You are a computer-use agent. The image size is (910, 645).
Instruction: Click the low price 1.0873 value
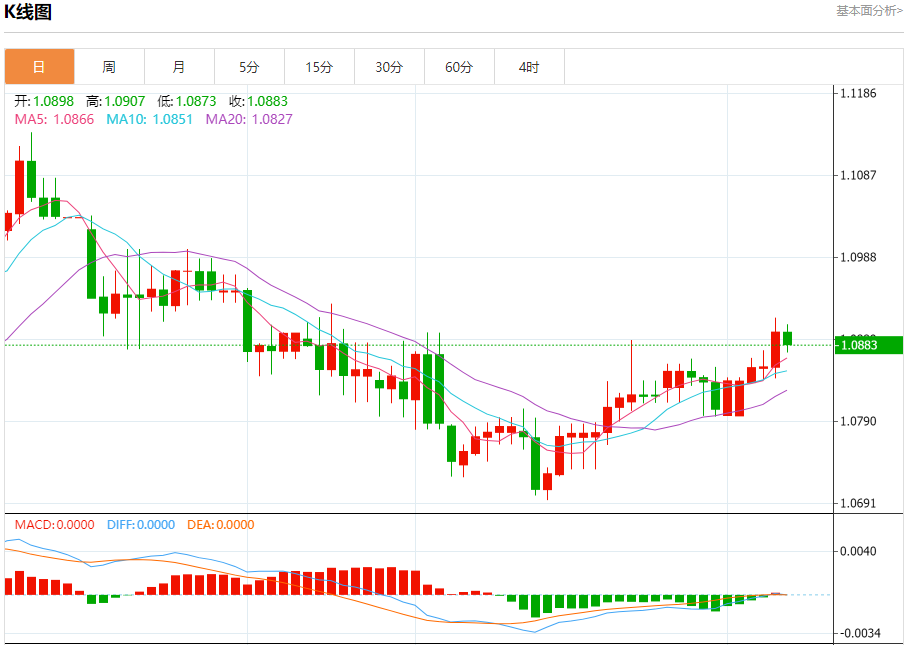point(196,101)
